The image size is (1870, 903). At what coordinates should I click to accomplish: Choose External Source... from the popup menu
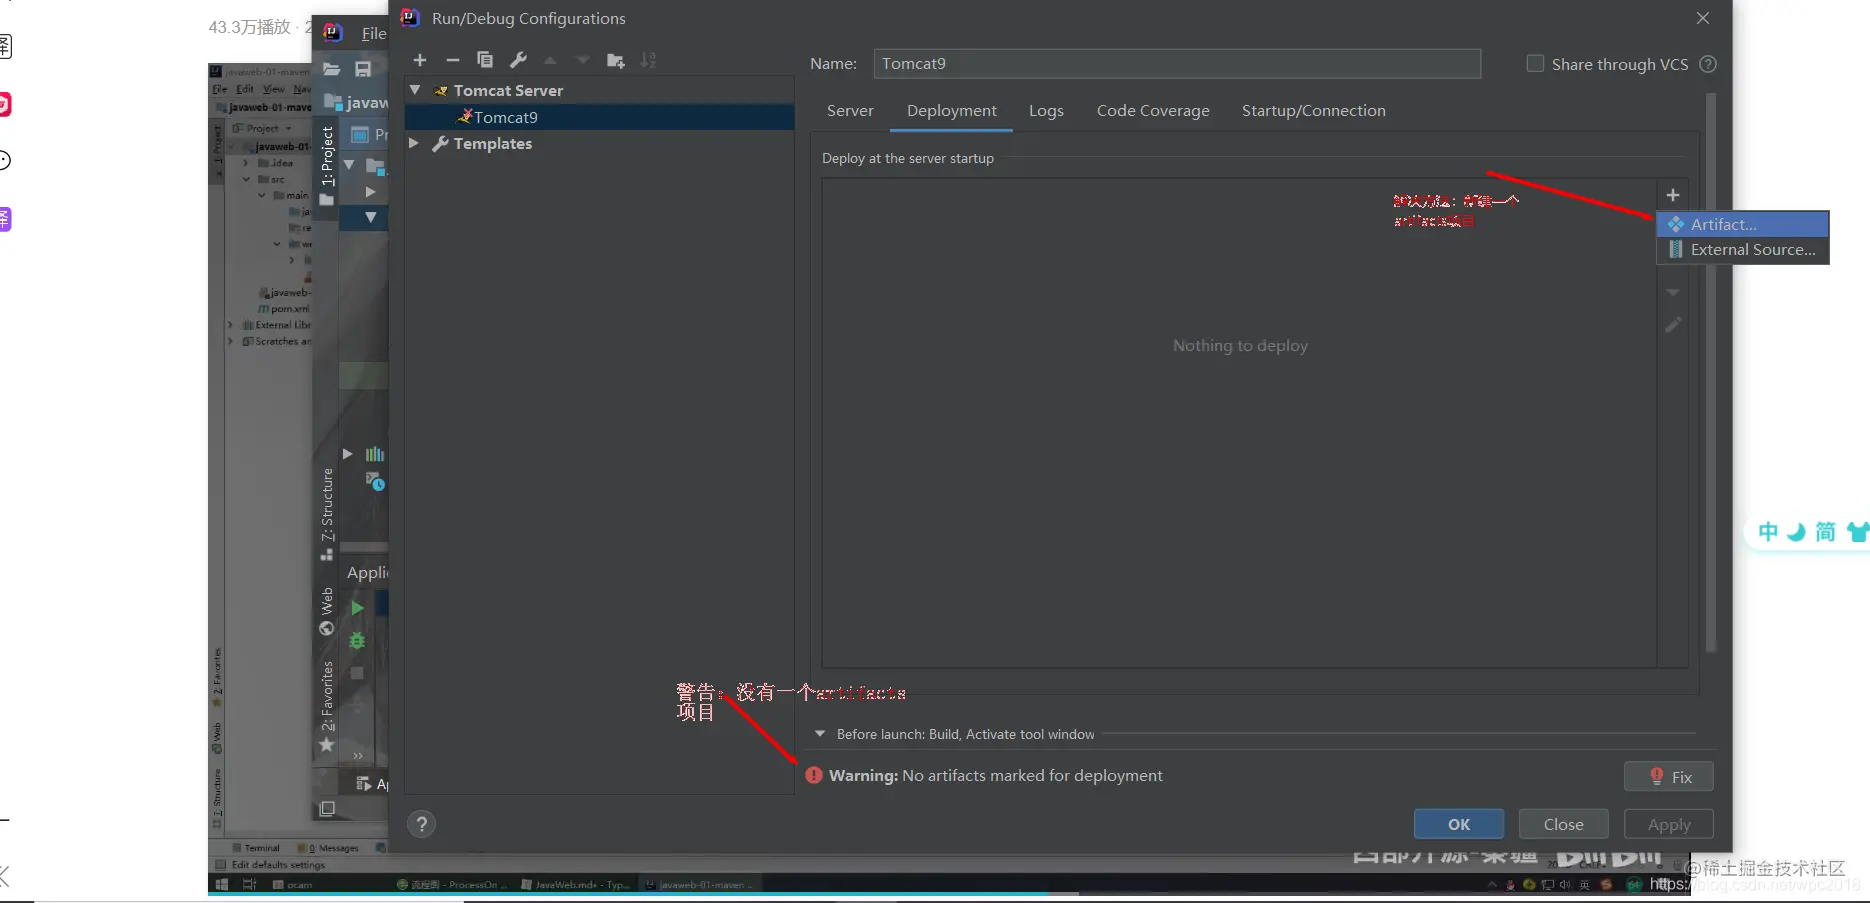1743,250
